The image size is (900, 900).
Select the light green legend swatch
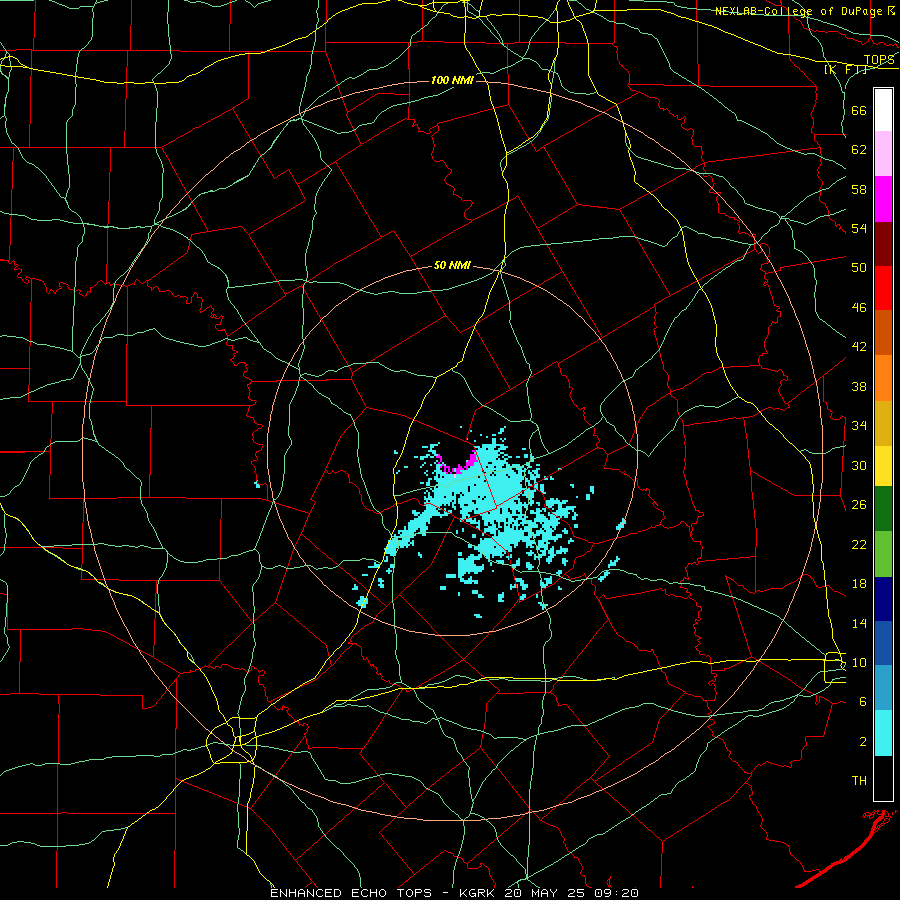(883, 554)
